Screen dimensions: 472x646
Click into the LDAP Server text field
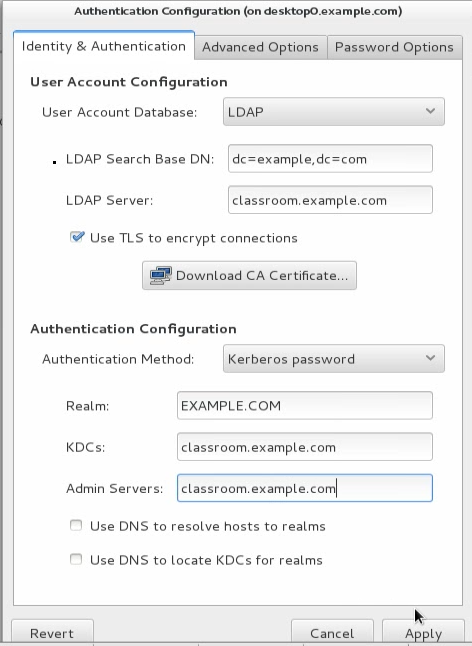[330, 200]
